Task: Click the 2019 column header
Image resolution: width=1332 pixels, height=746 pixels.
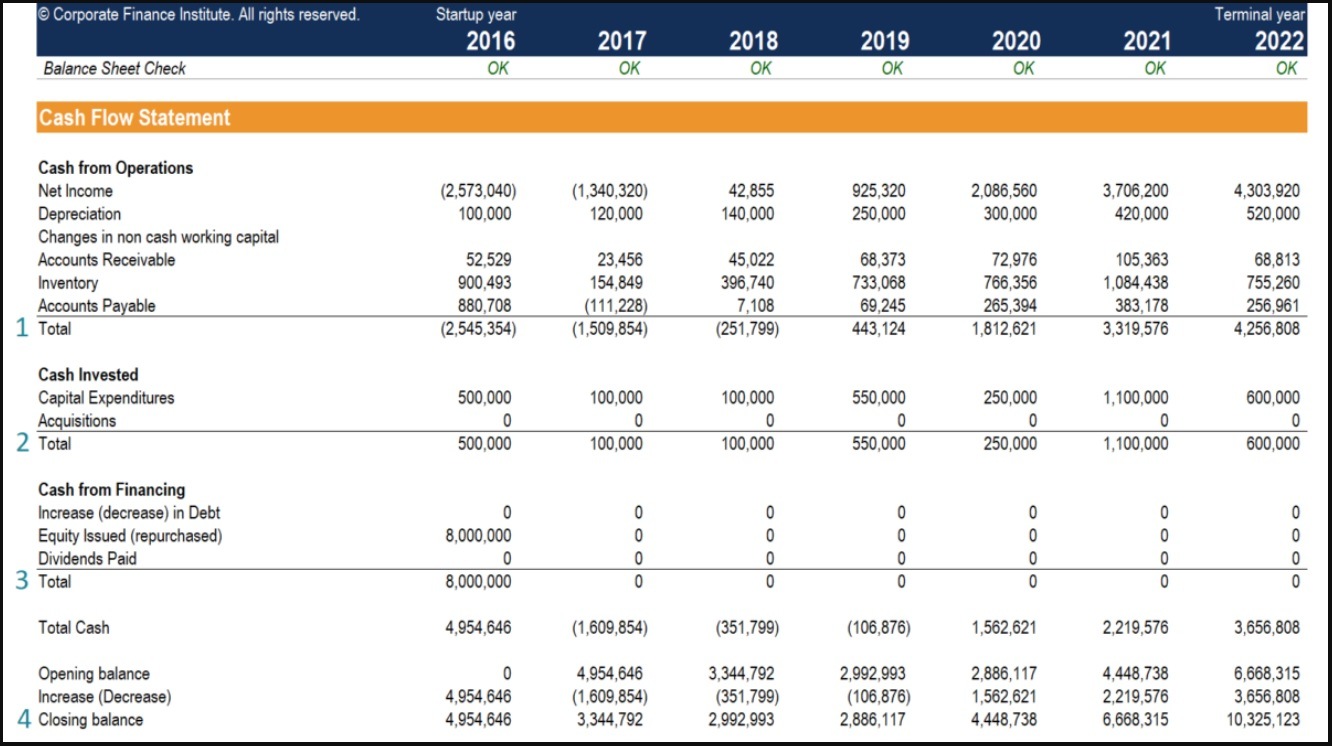Action: coord(884,40)
